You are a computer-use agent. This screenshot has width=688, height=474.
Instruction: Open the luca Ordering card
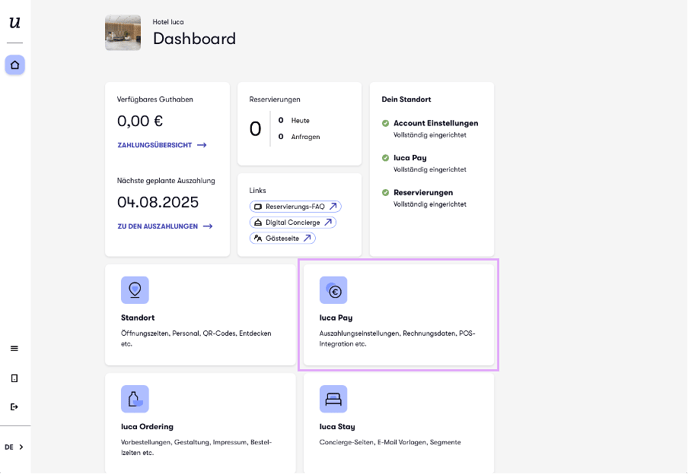[200, 423]
